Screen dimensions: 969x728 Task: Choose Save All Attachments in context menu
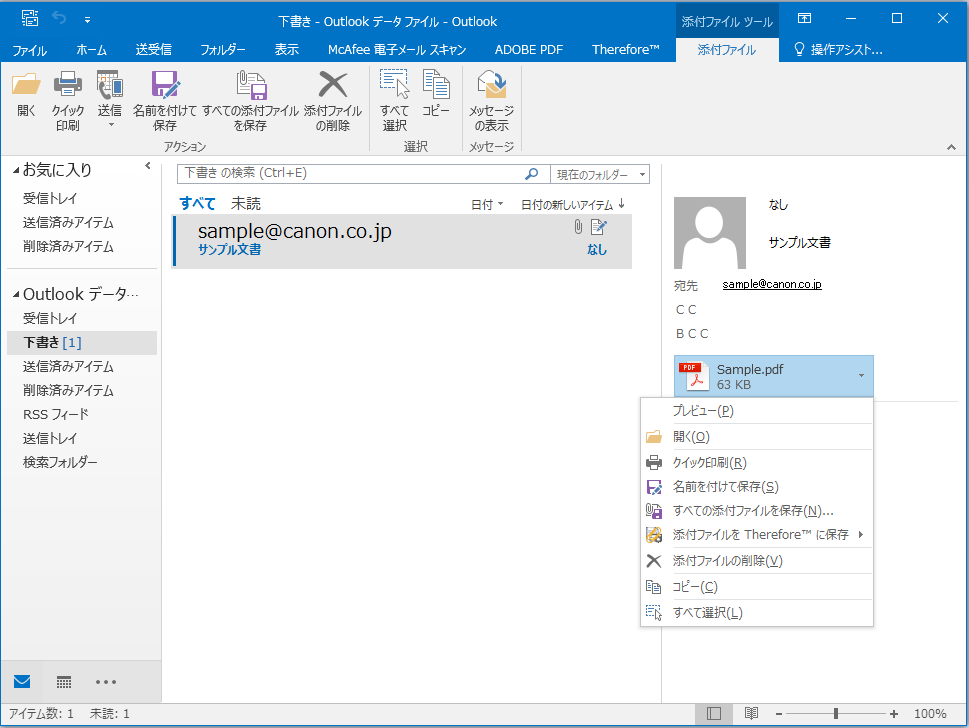pyautogui.click(x=756, y=510)
